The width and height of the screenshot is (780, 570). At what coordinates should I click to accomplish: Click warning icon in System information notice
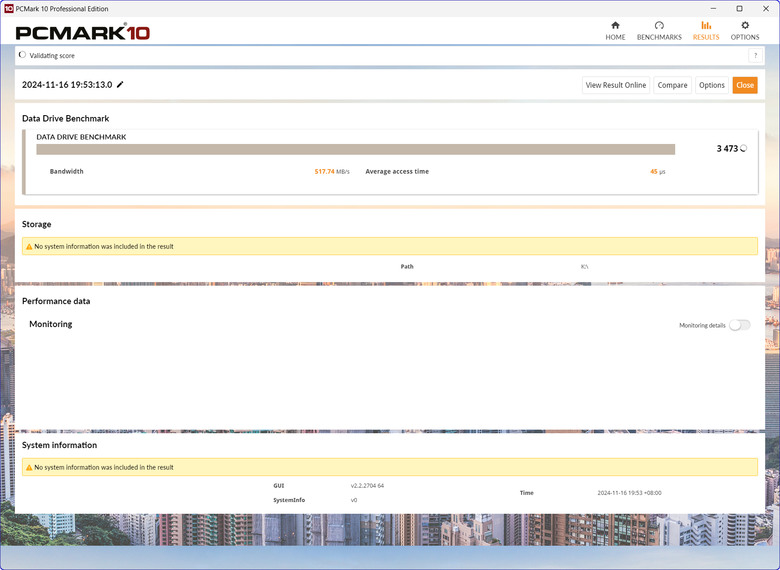coord(29,468)
